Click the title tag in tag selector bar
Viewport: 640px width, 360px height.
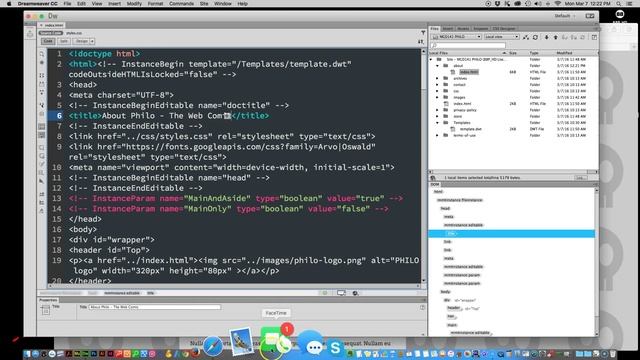(151, 293)
